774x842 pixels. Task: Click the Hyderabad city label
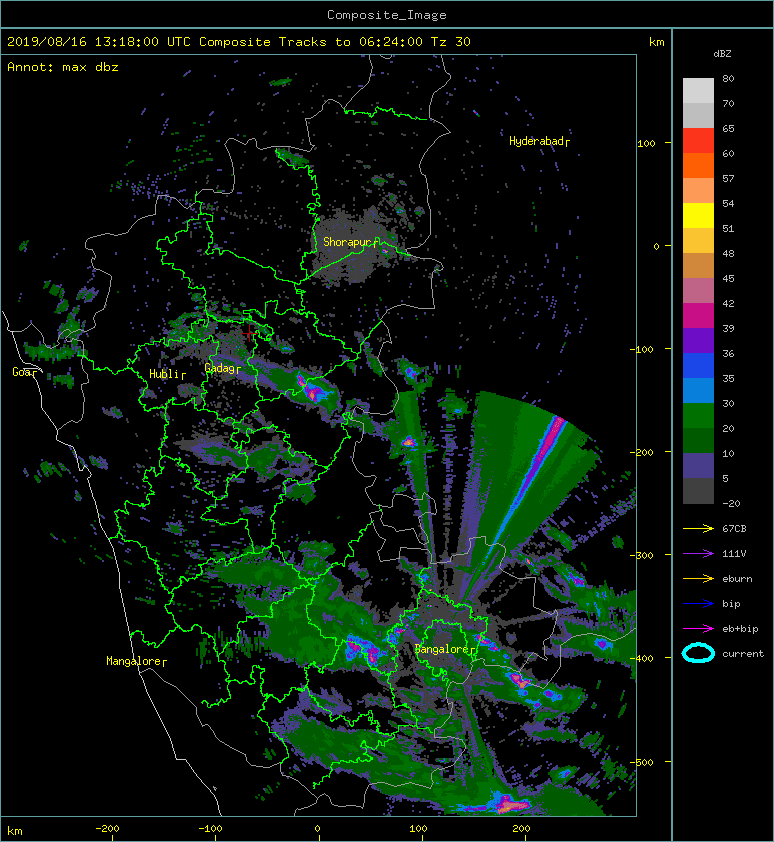click(x=536, y=141)
